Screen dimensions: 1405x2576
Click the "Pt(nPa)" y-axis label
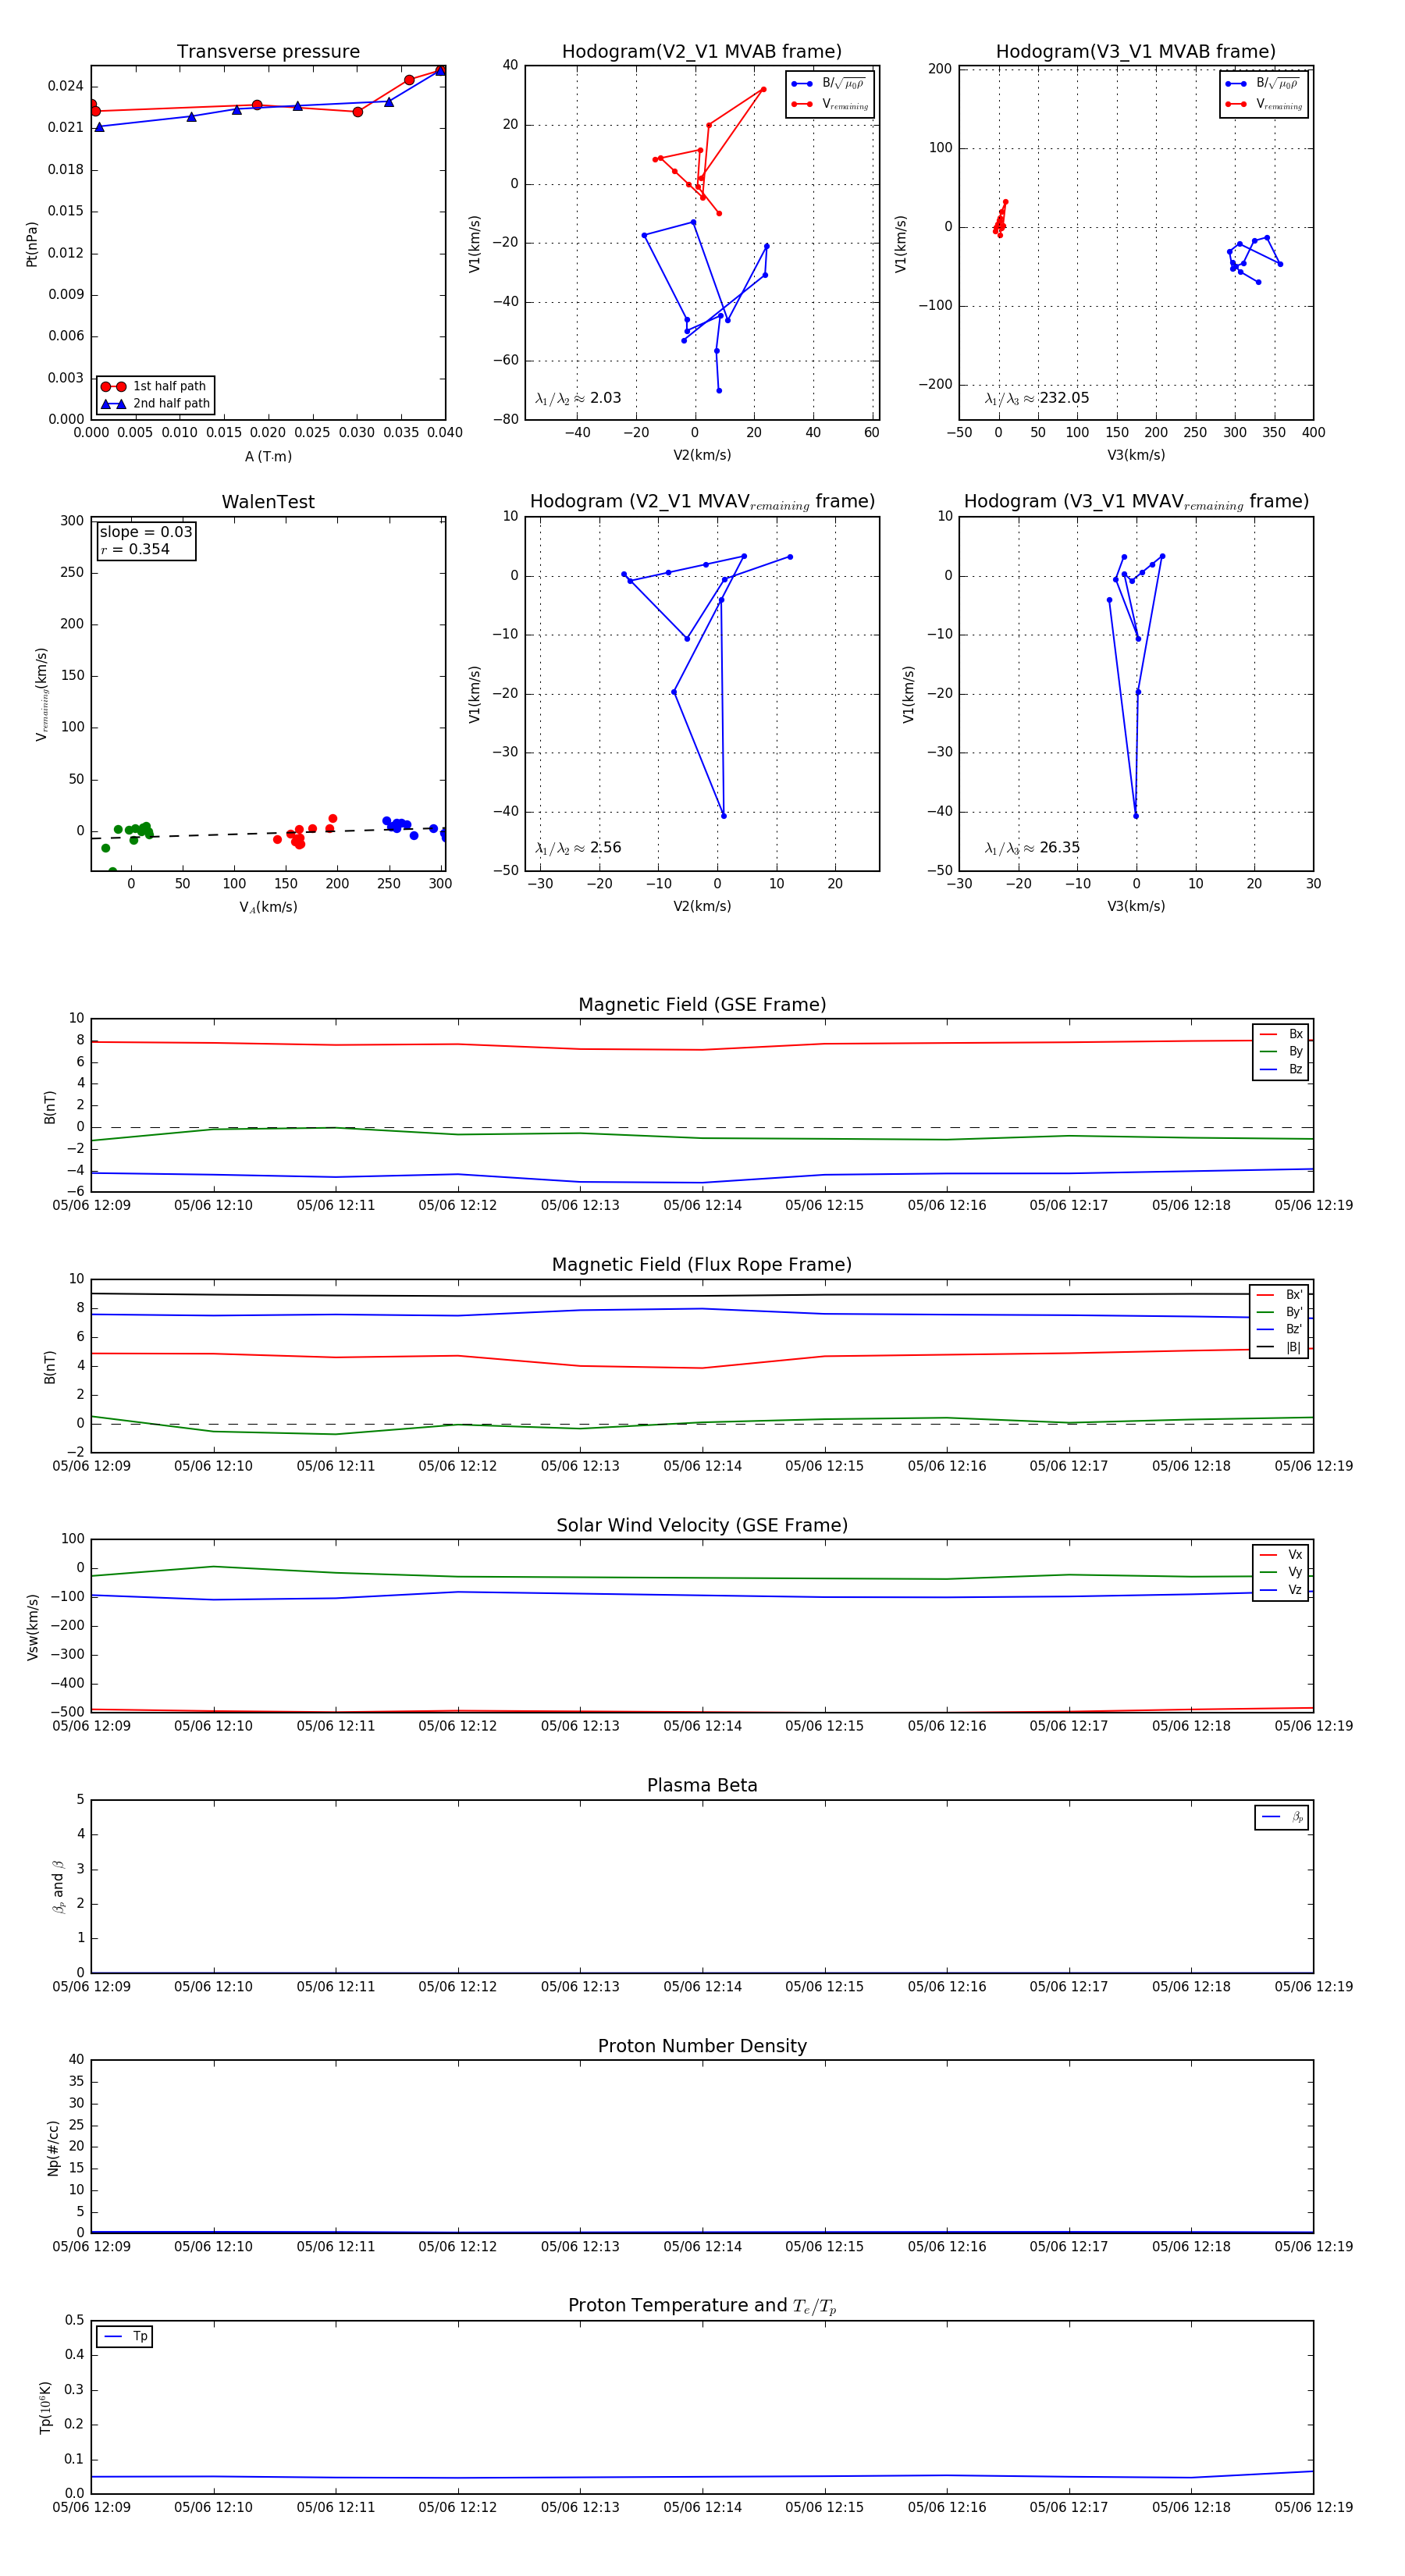click(x=32, y=243)
